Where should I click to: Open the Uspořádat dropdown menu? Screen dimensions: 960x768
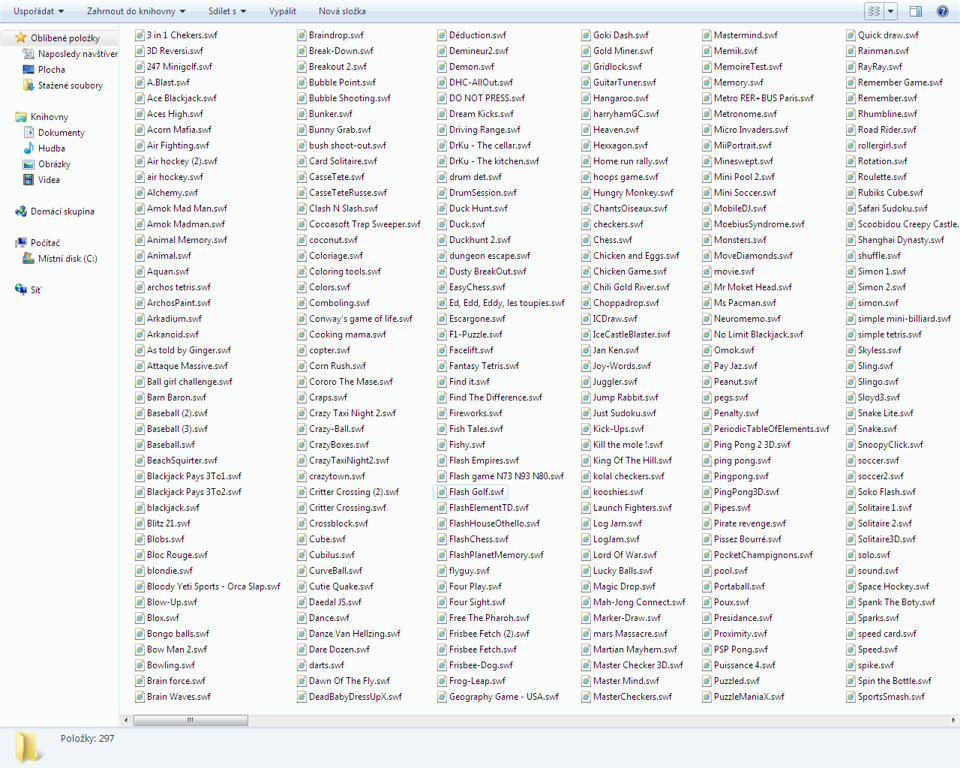38,11
